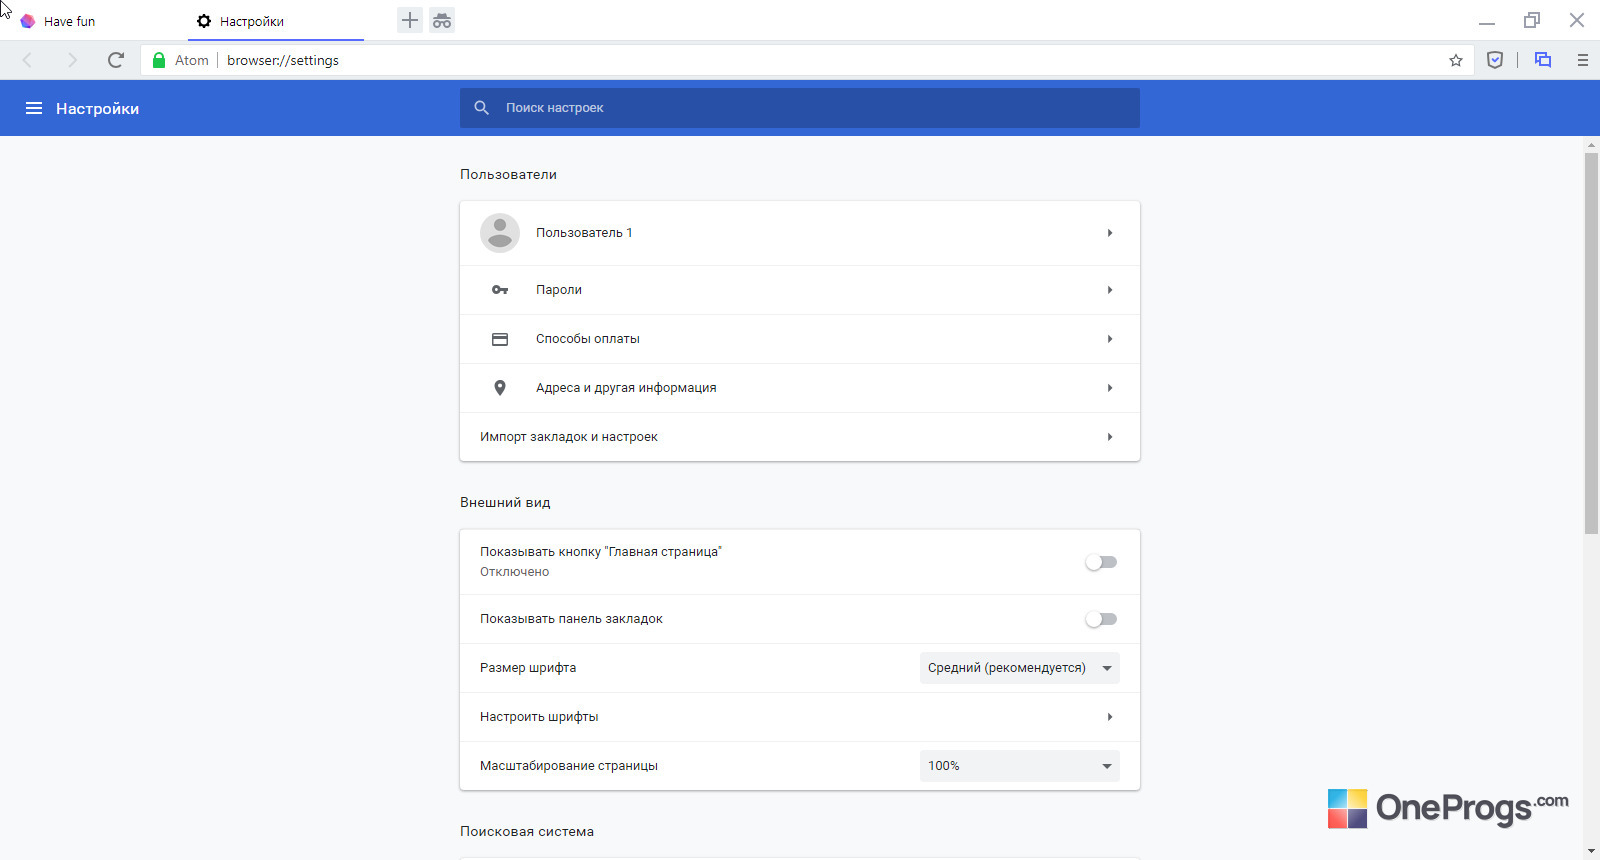The height and width of the screenshot is (860, 1600).
Task: Click the Atom label in address bar
Action: [192, 60]
